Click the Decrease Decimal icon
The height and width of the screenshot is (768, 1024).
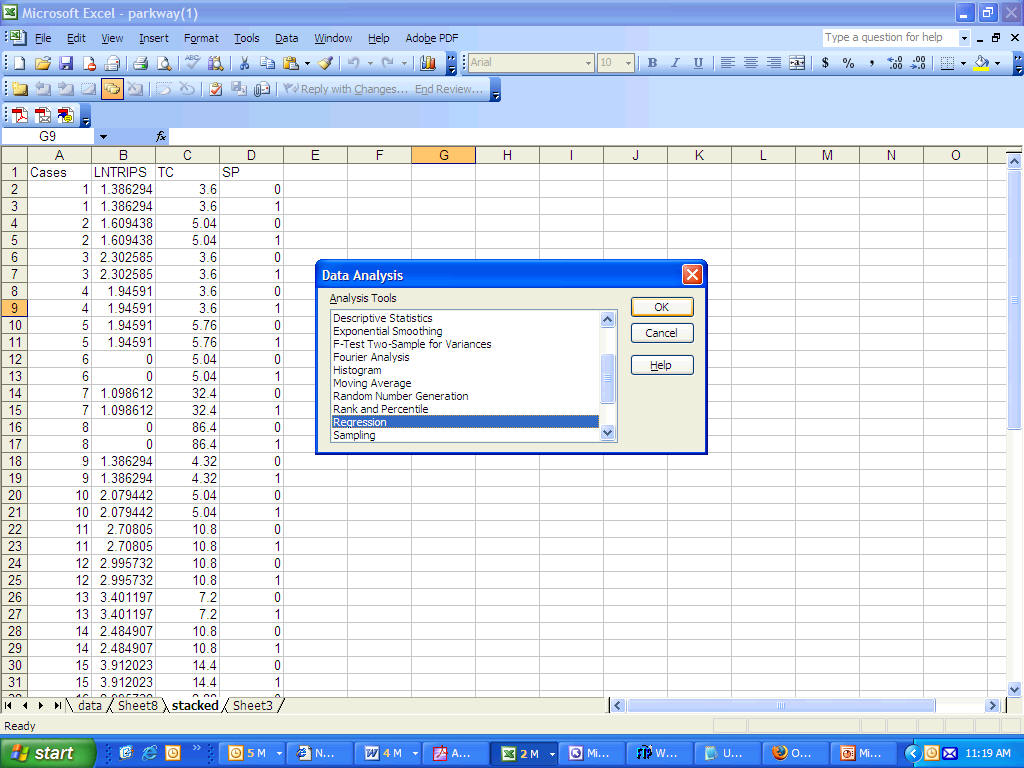click(x=918, y=63)
